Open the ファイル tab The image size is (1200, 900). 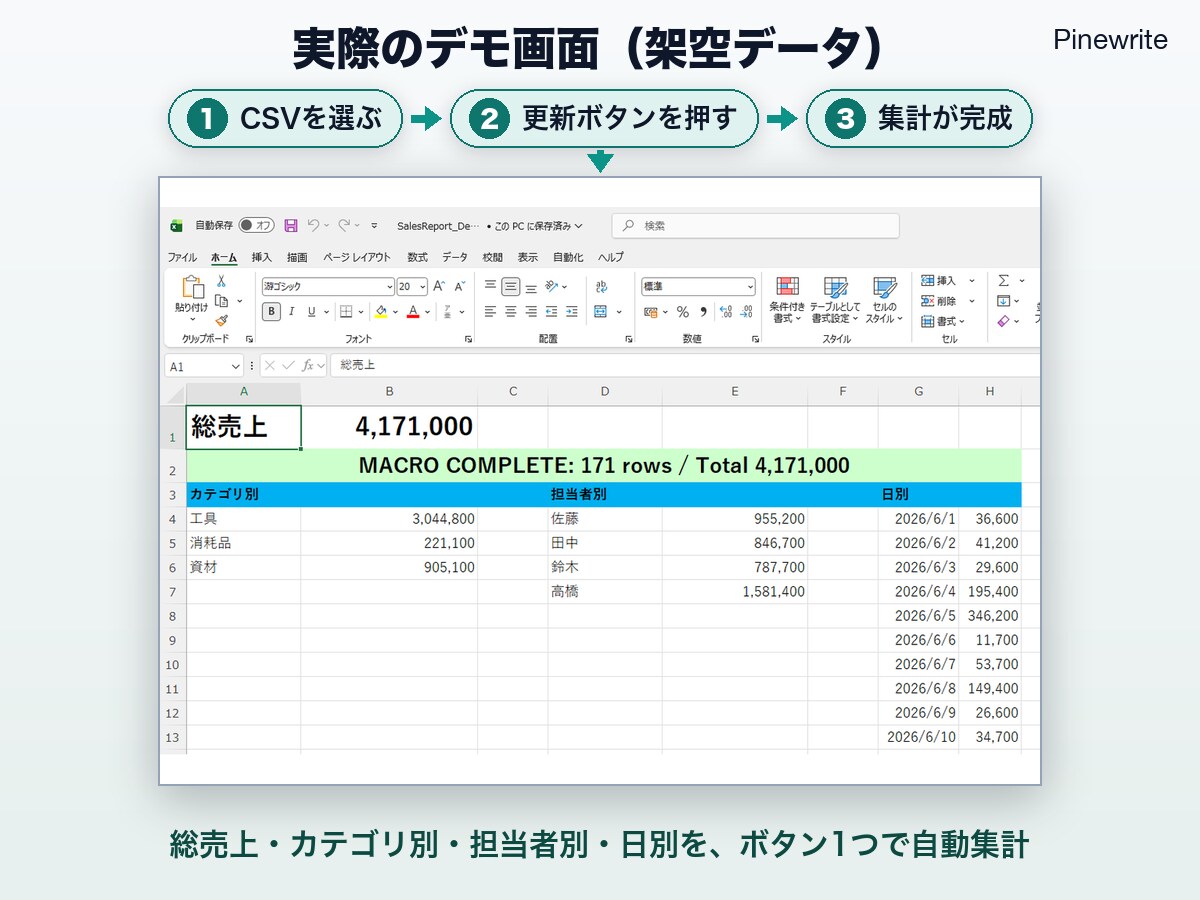[182, 258]
